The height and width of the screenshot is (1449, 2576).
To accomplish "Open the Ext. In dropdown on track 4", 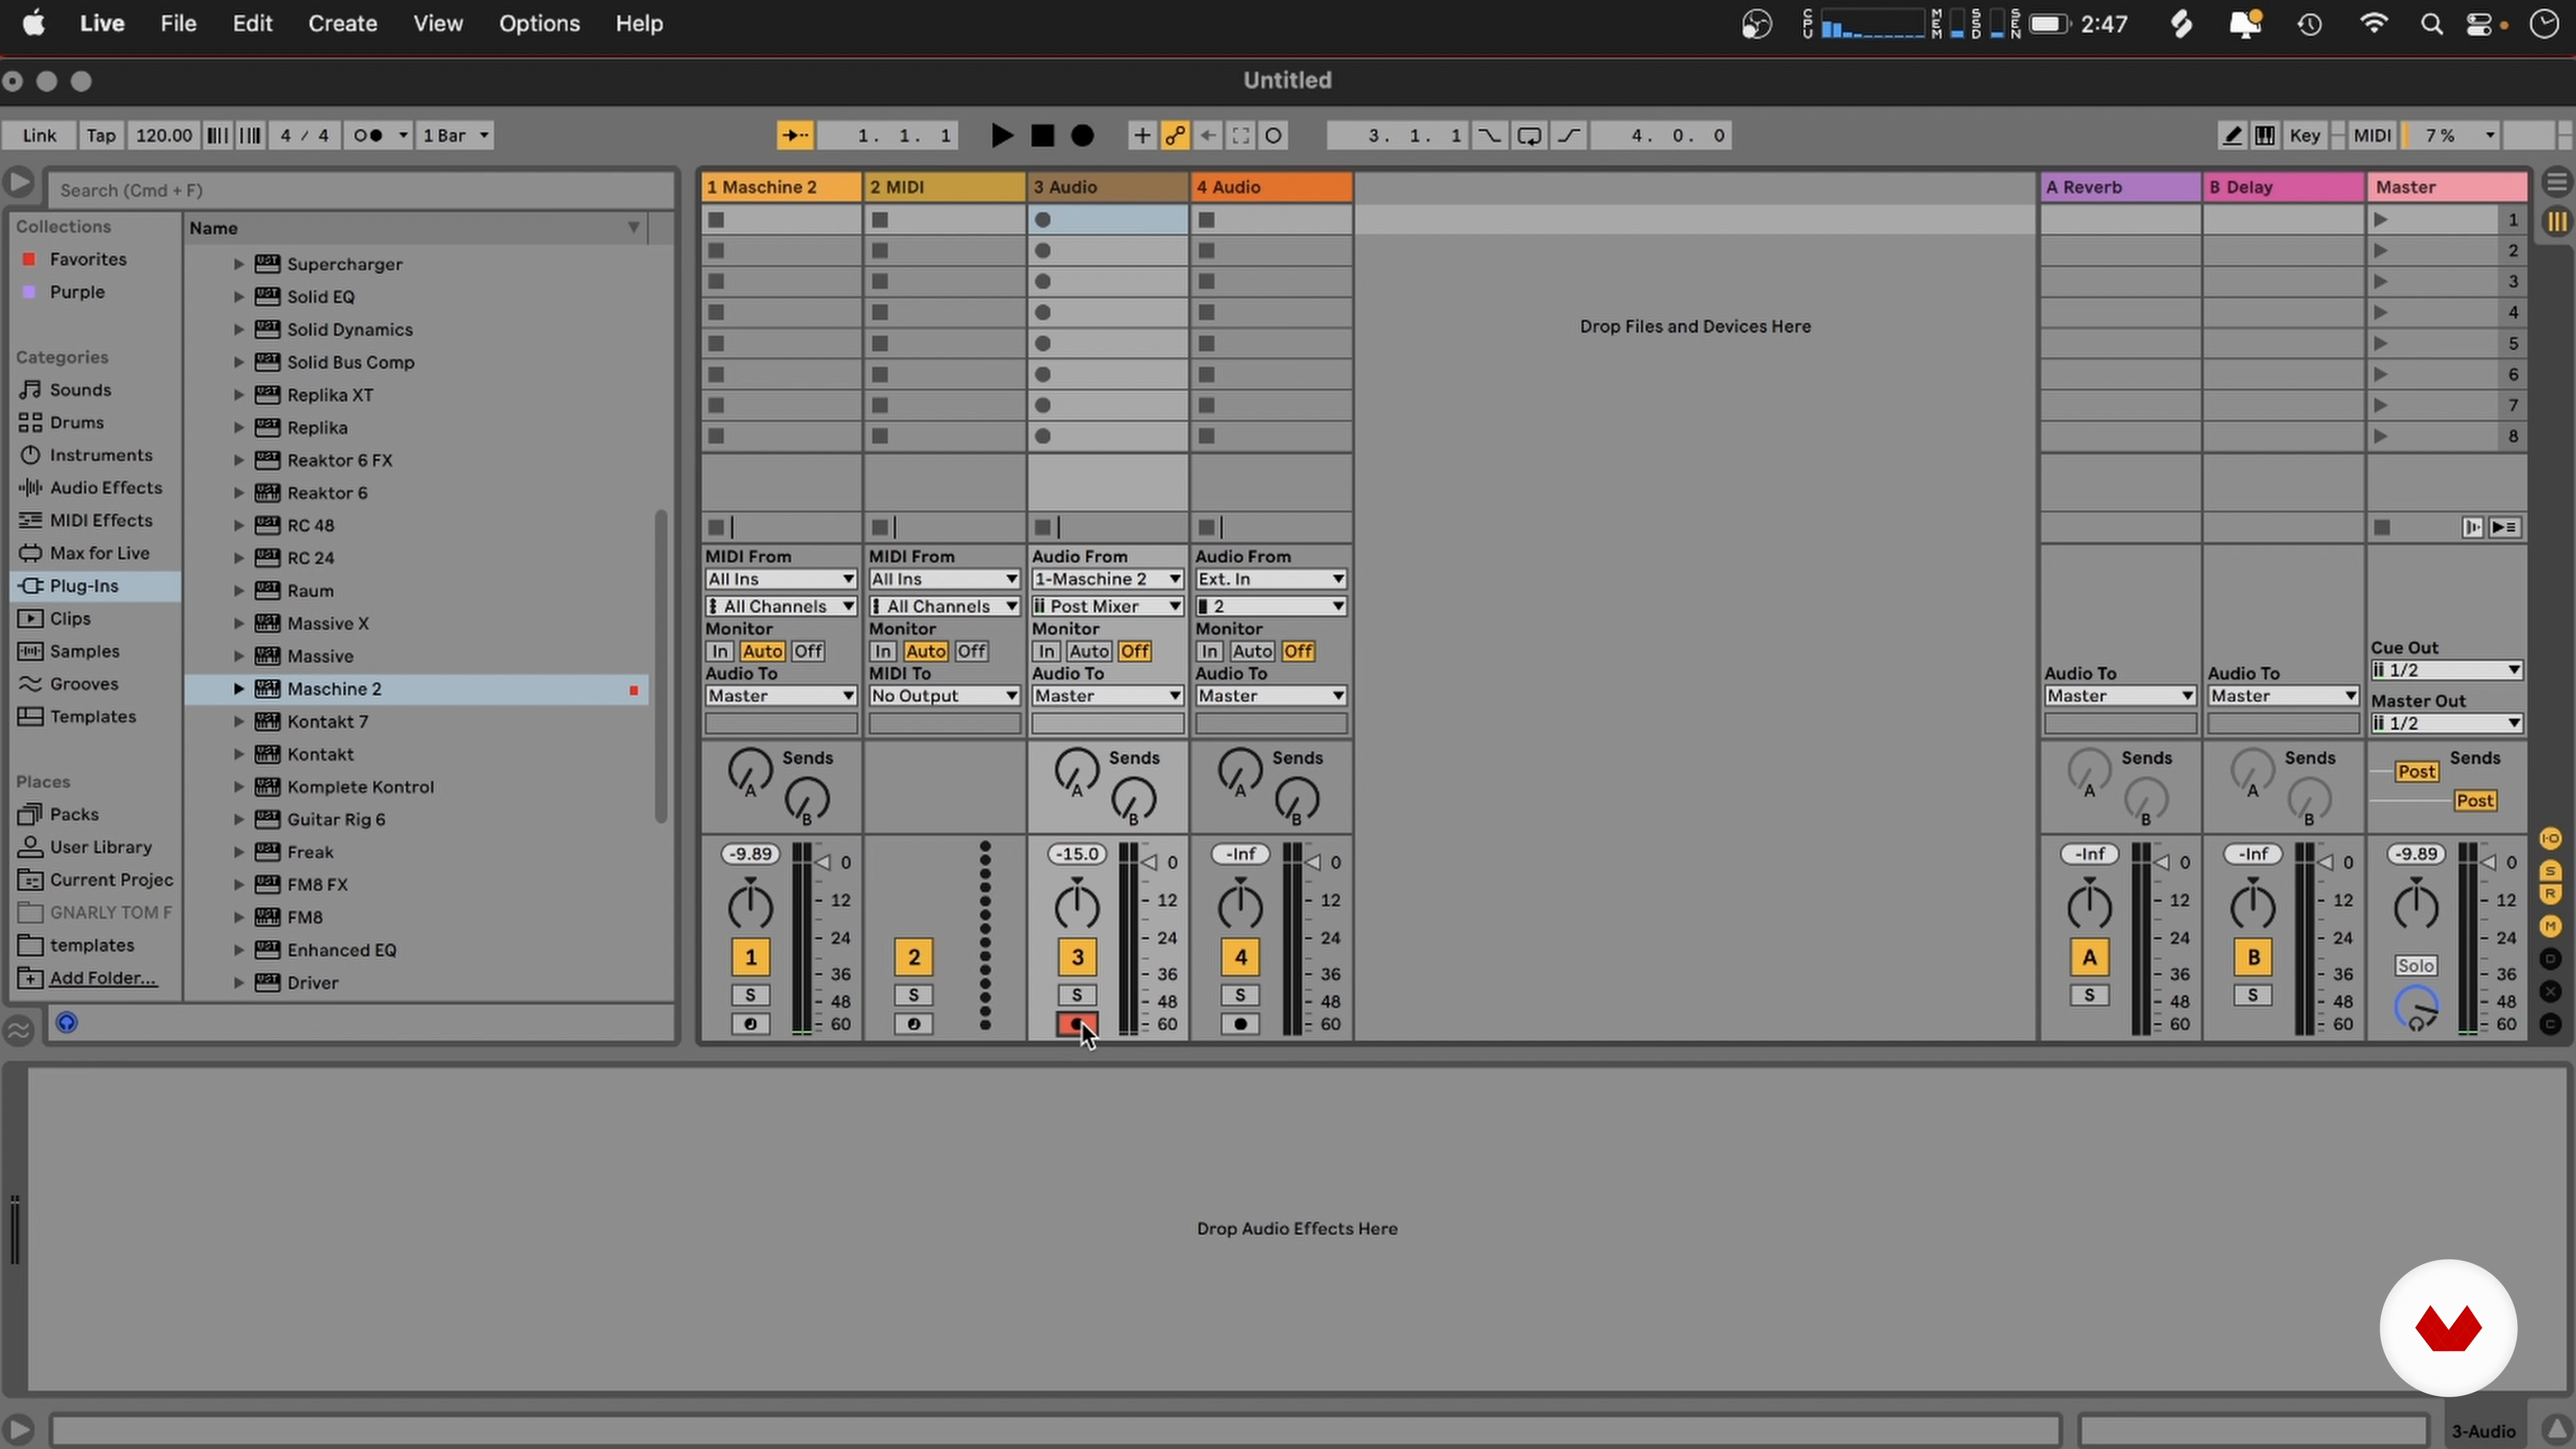I will [x=1271, y=579].
